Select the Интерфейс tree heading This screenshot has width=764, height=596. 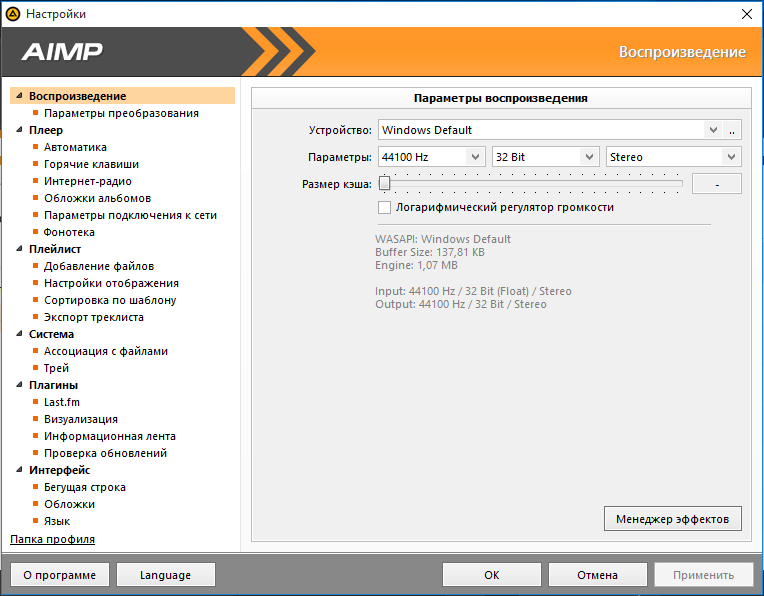coord(59,470)
